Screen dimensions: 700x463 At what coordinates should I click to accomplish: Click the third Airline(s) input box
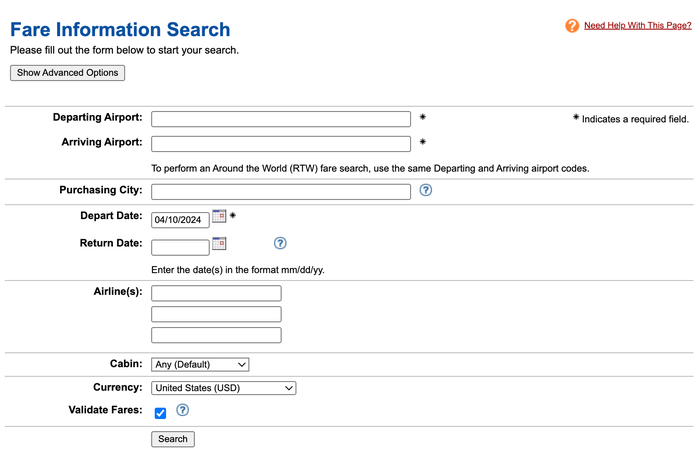216,335
